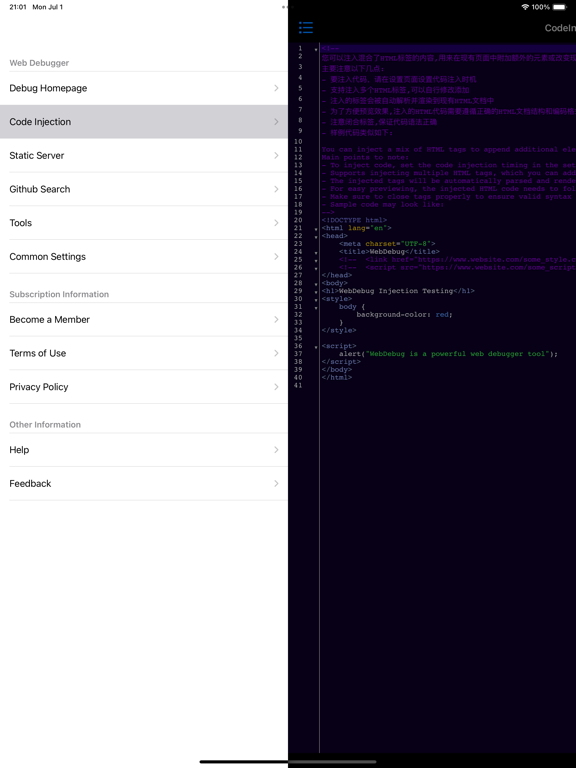
Task: Click background-color: red line in editor
Action: [x=404, y=314]
